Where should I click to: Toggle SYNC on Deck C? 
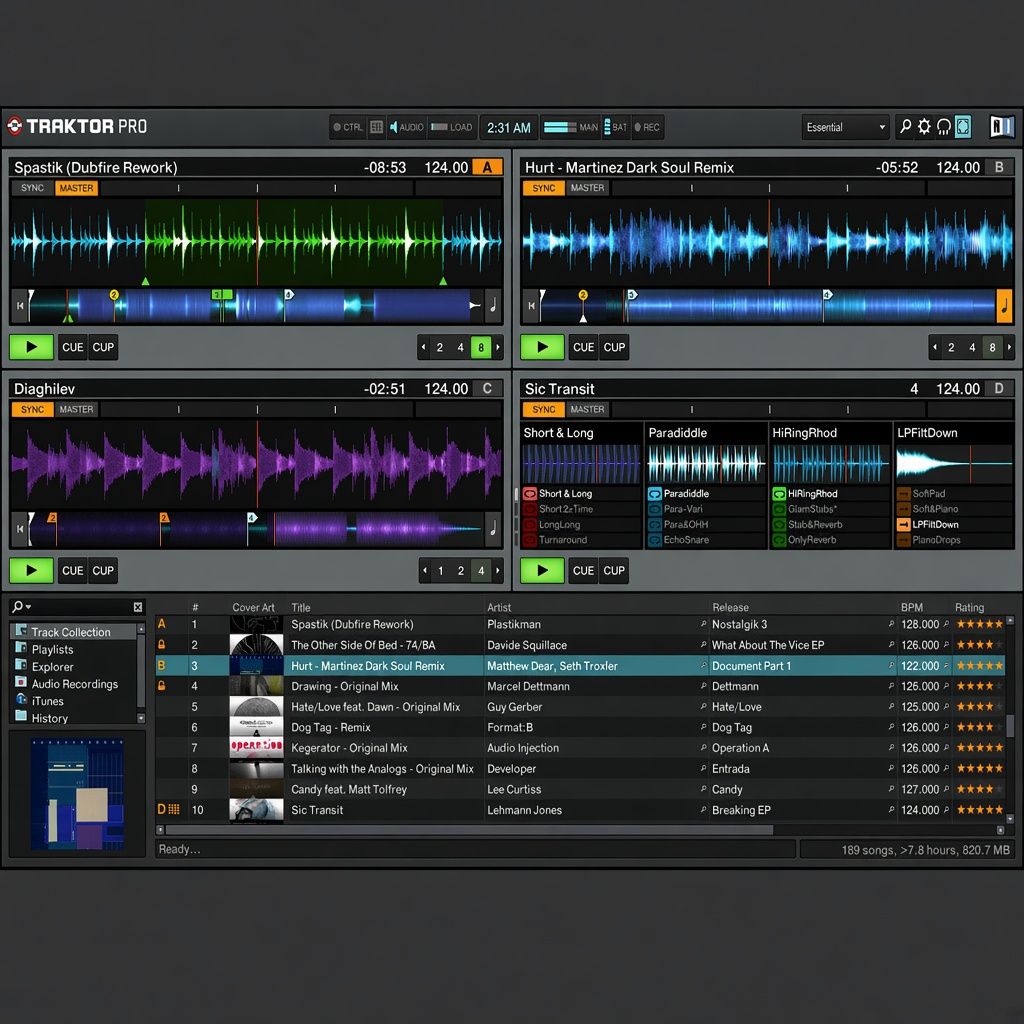[32, 409]
